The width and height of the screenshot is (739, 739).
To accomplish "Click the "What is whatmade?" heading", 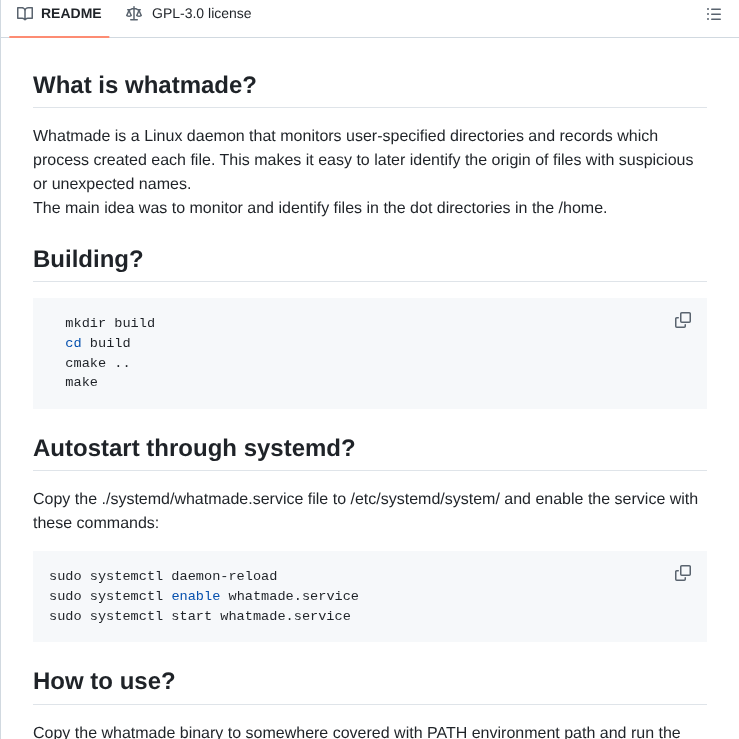I will (145, 85).
